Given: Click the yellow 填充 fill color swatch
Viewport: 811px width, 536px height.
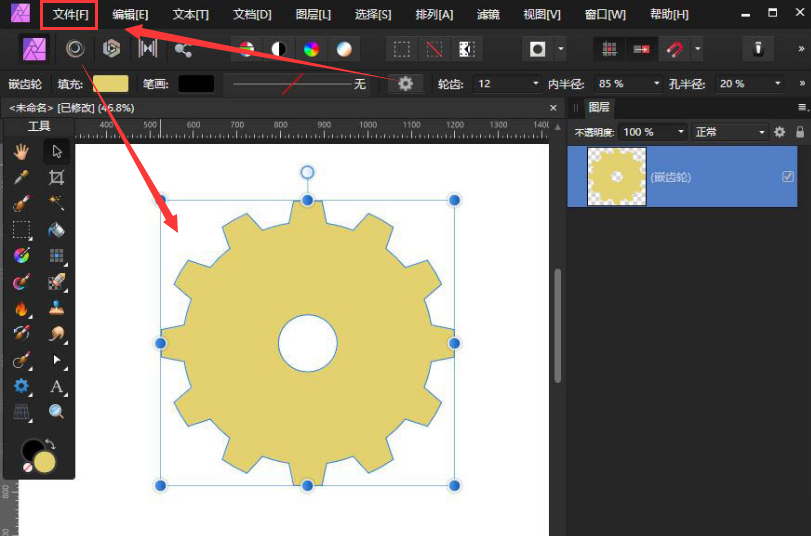Looking at the screenshot, I should point(110,84).
